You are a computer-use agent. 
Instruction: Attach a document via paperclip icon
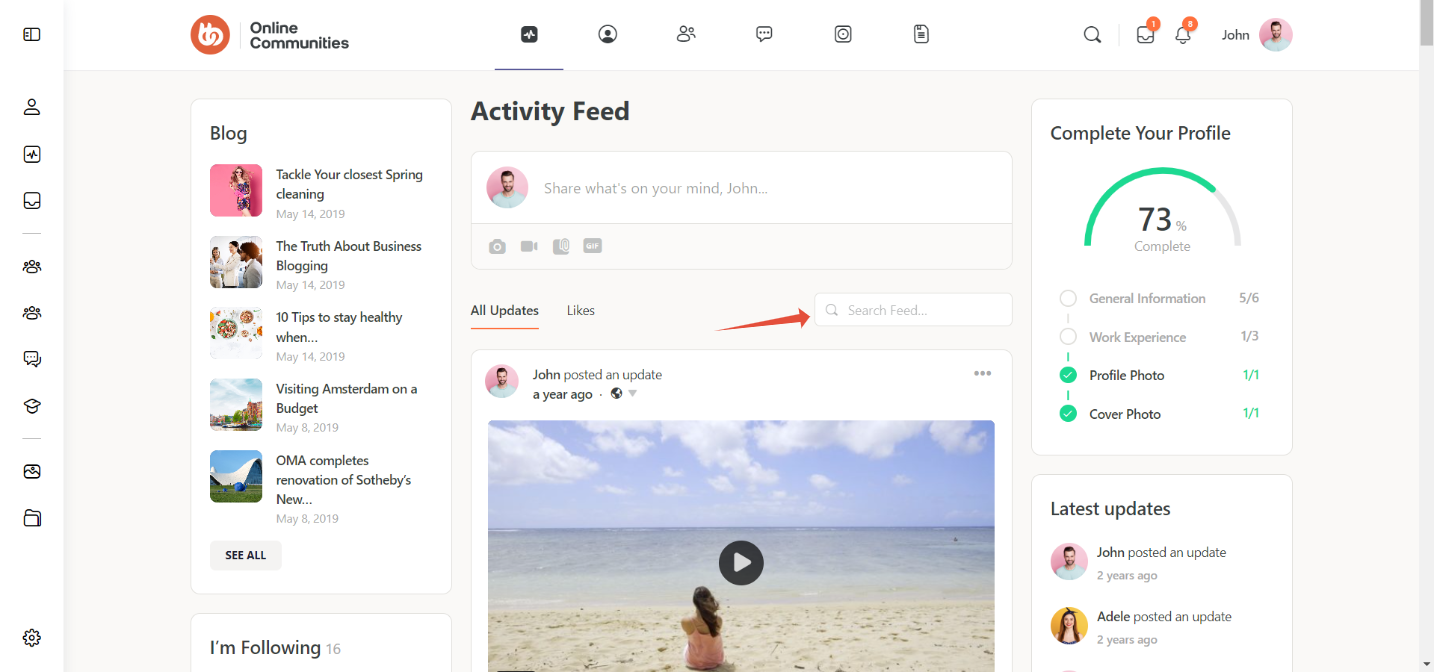(561, 246)
